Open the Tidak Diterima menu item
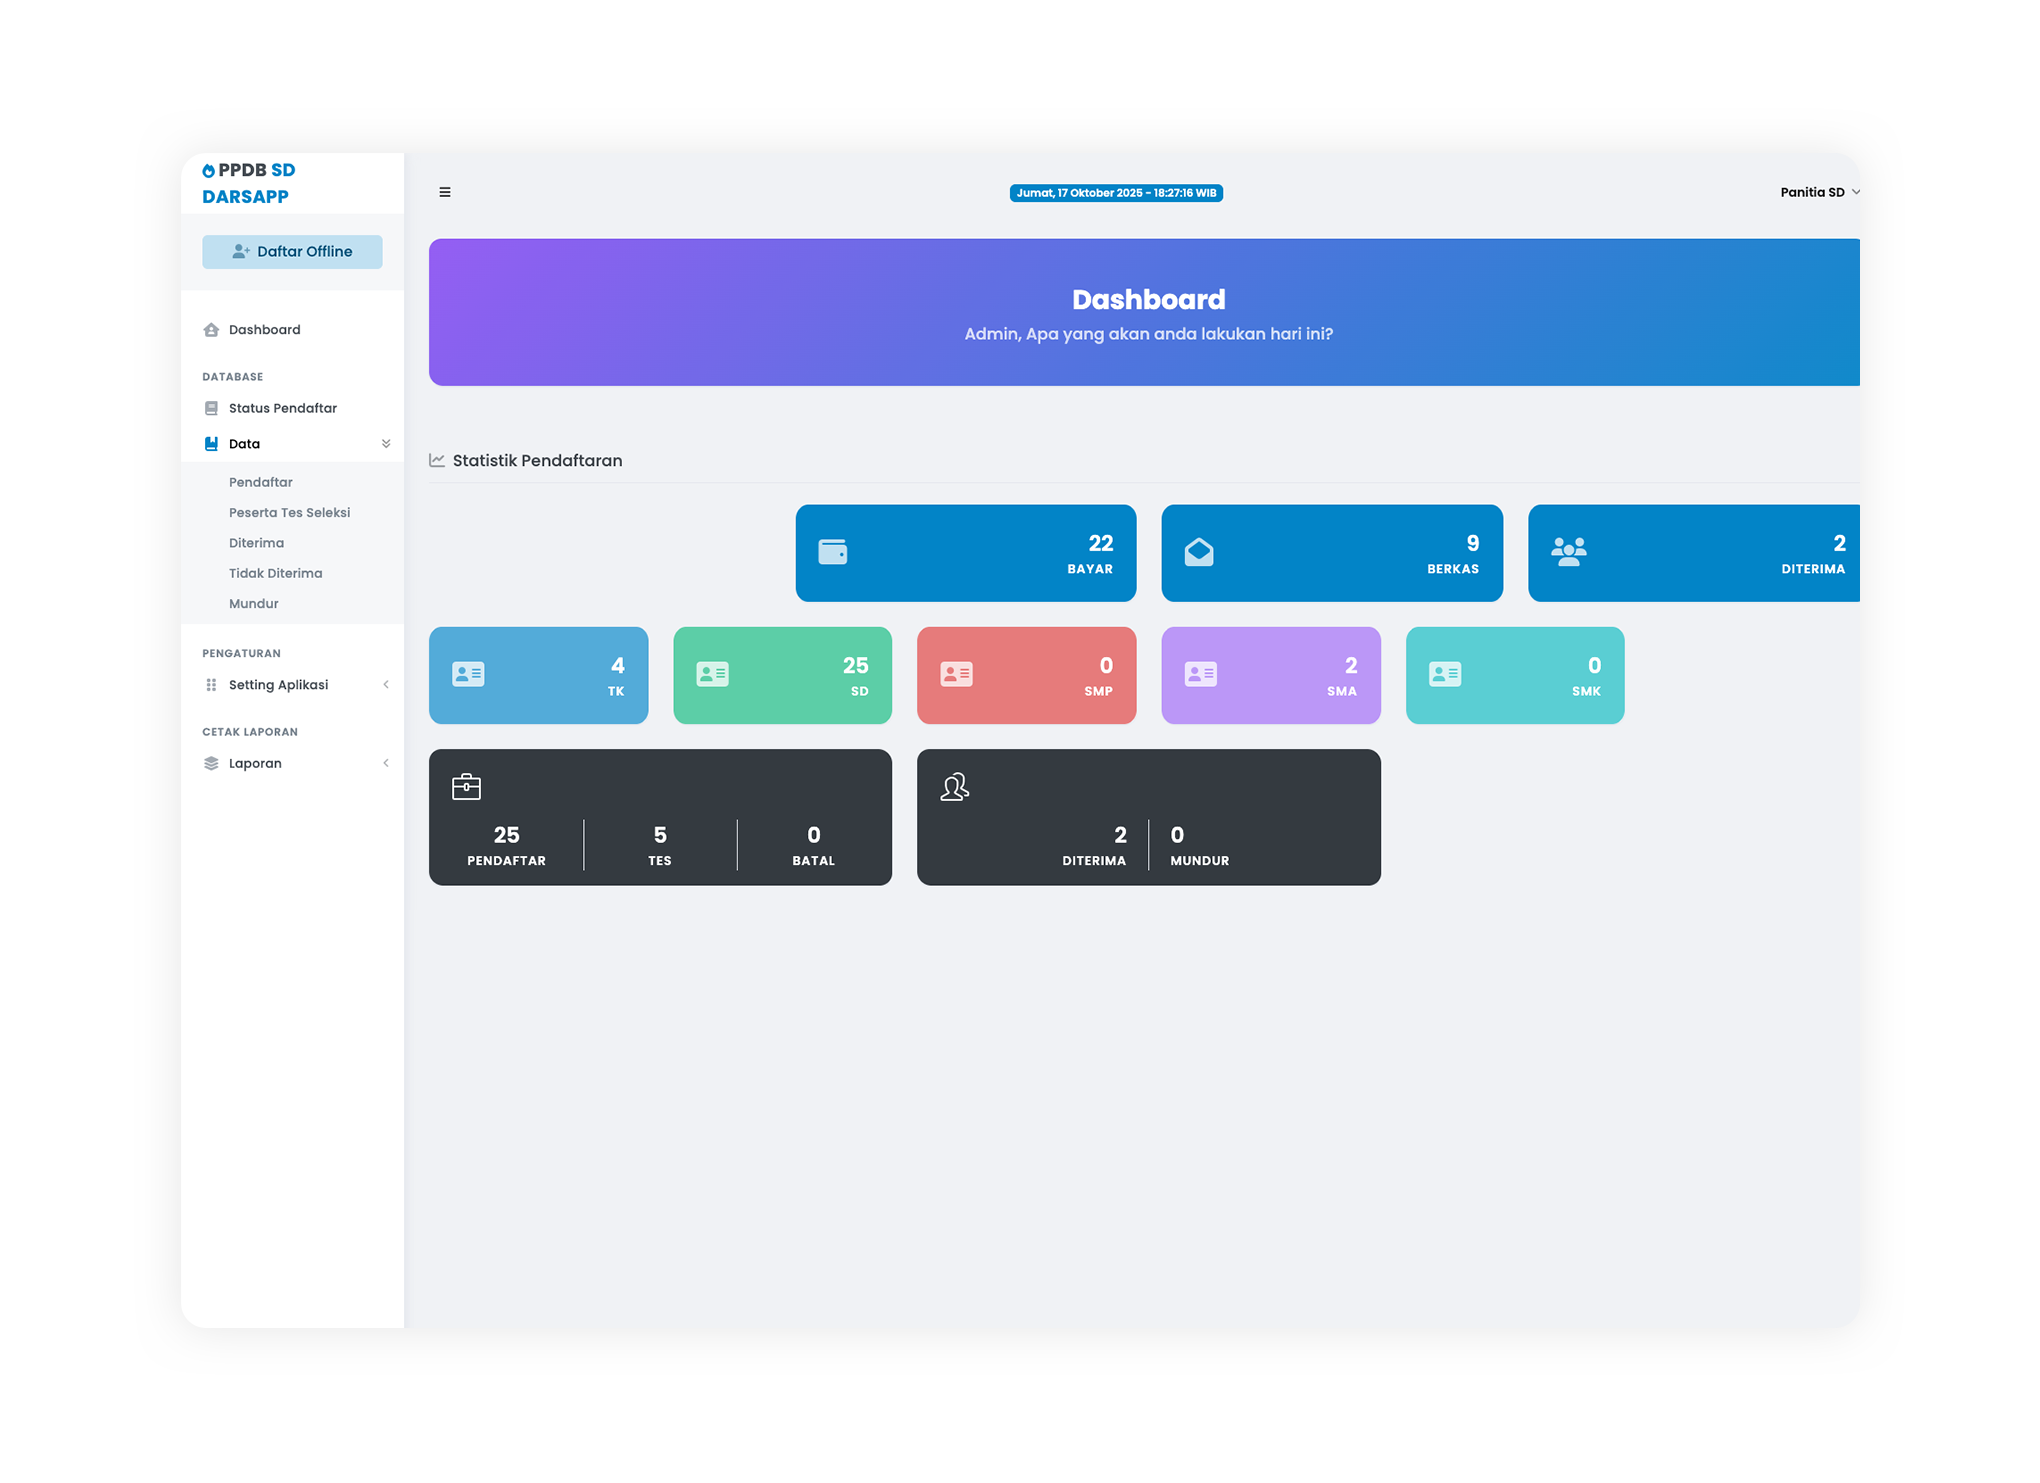The image size is (2040, 1483). (x=275, y=572)
